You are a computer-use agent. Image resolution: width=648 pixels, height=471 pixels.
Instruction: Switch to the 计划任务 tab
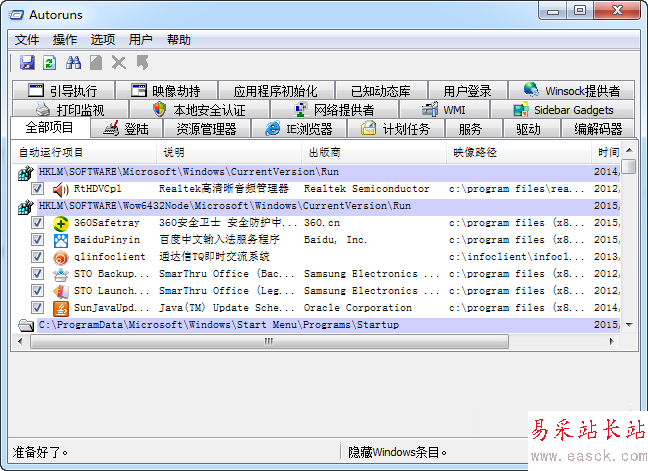(396, 129)
